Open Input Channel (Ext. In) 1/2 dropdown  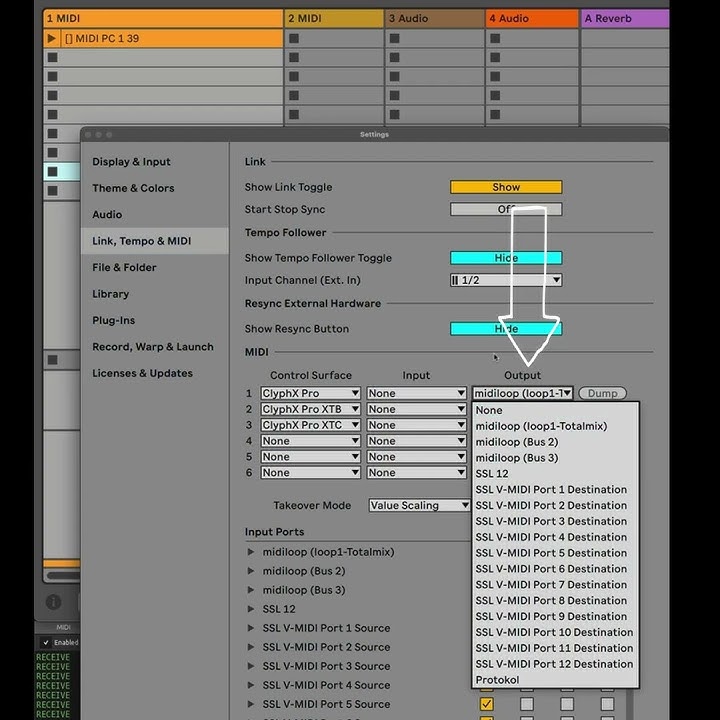tap(506, 280)
